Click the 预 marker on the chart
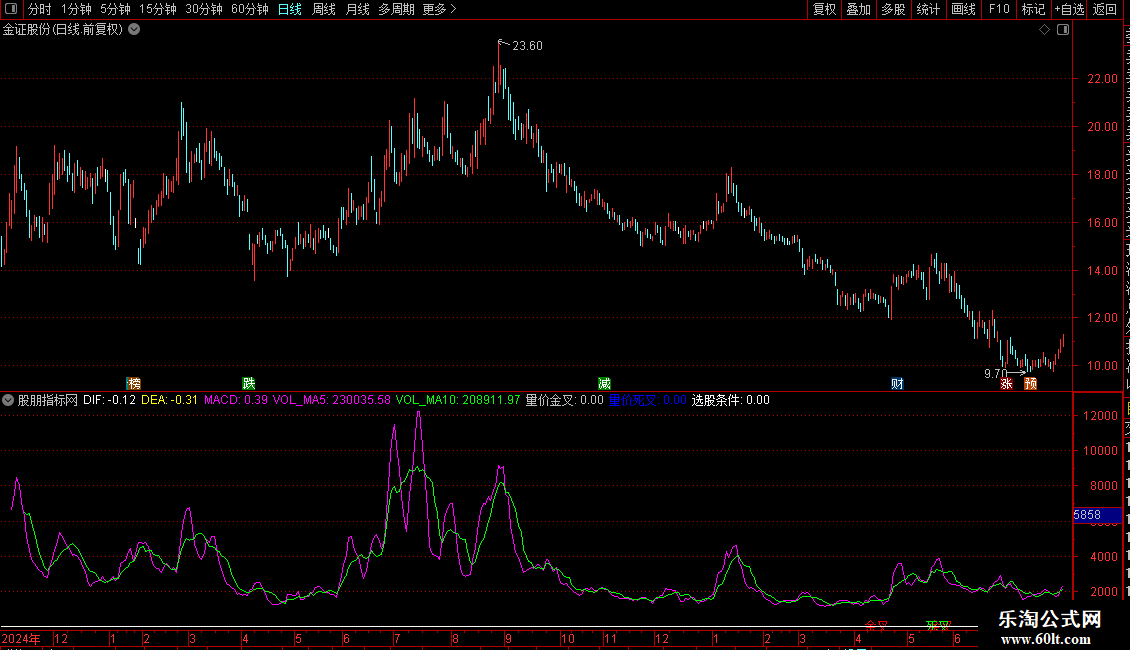This screenshot has height=650, width=1130. pos(1031,383)
